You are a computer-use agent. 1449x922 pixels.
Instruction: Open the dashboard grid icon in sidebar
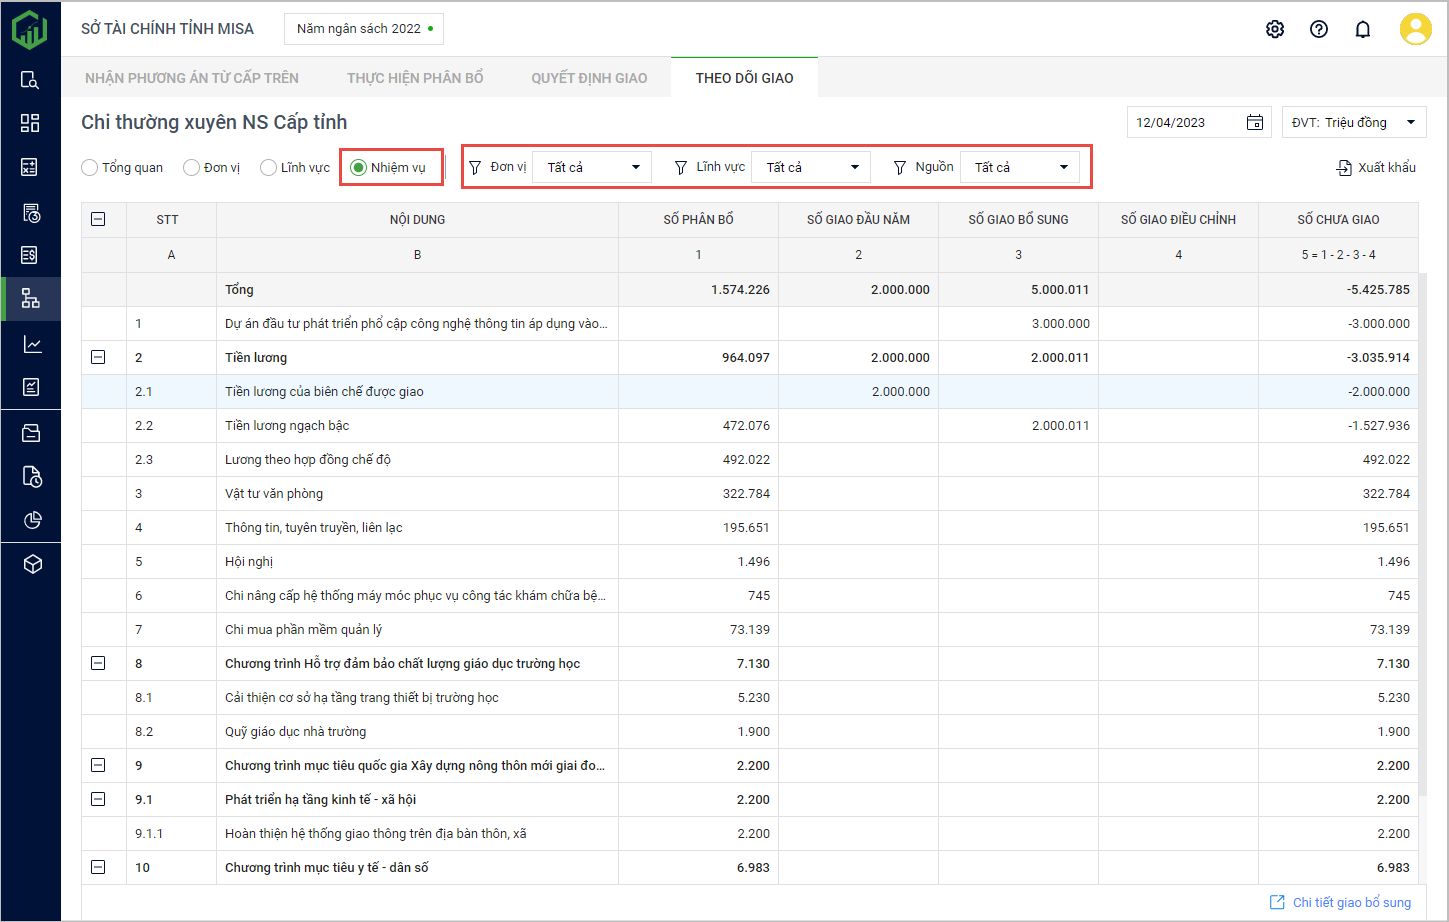(31, 123)
